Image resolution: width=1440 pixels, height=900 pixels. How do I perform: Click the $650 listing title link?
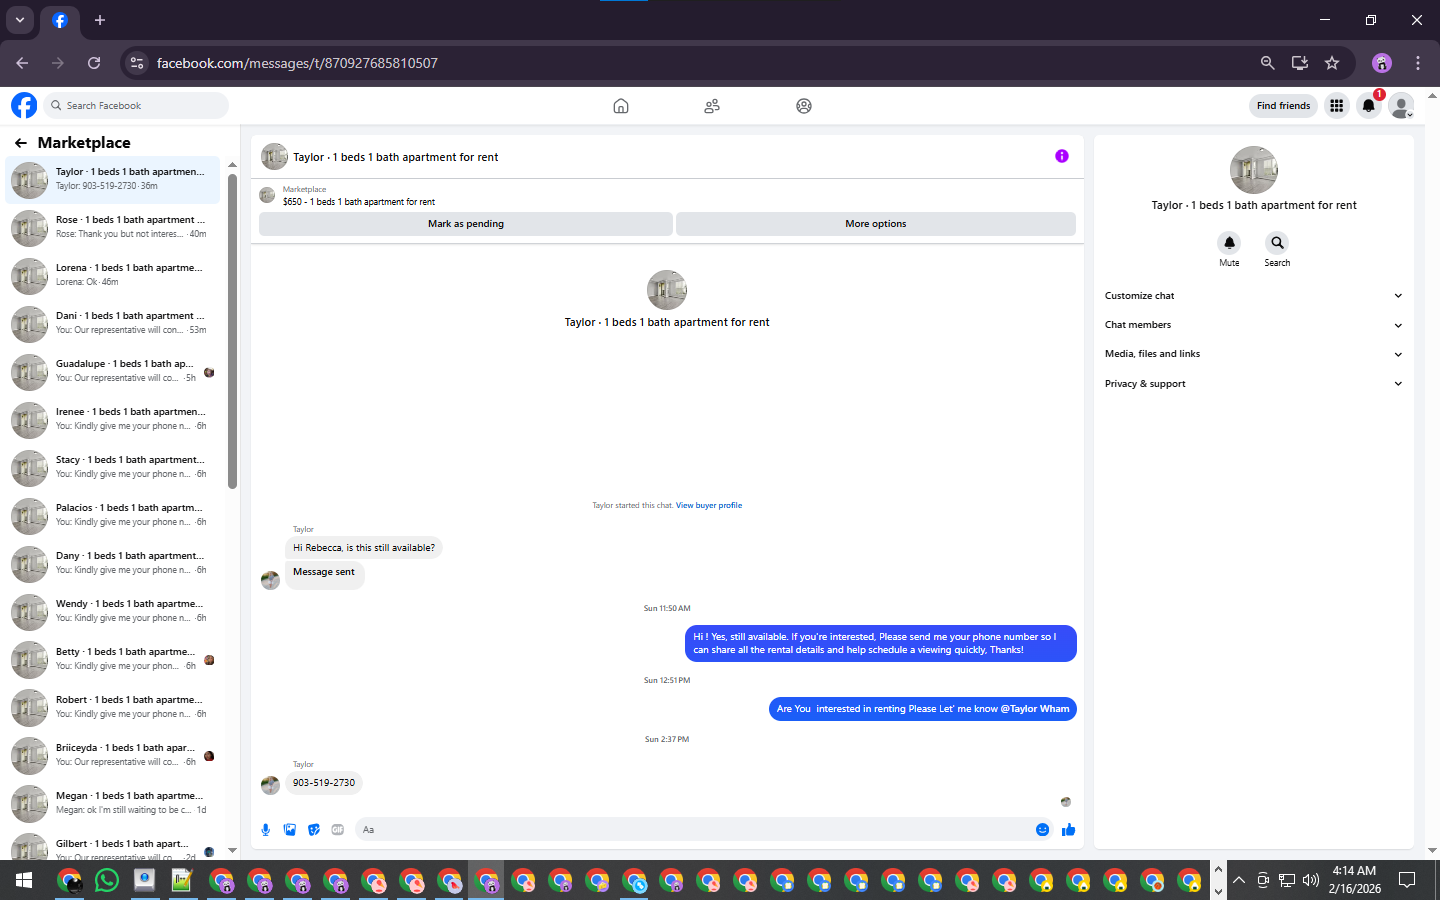coord(359,202)
